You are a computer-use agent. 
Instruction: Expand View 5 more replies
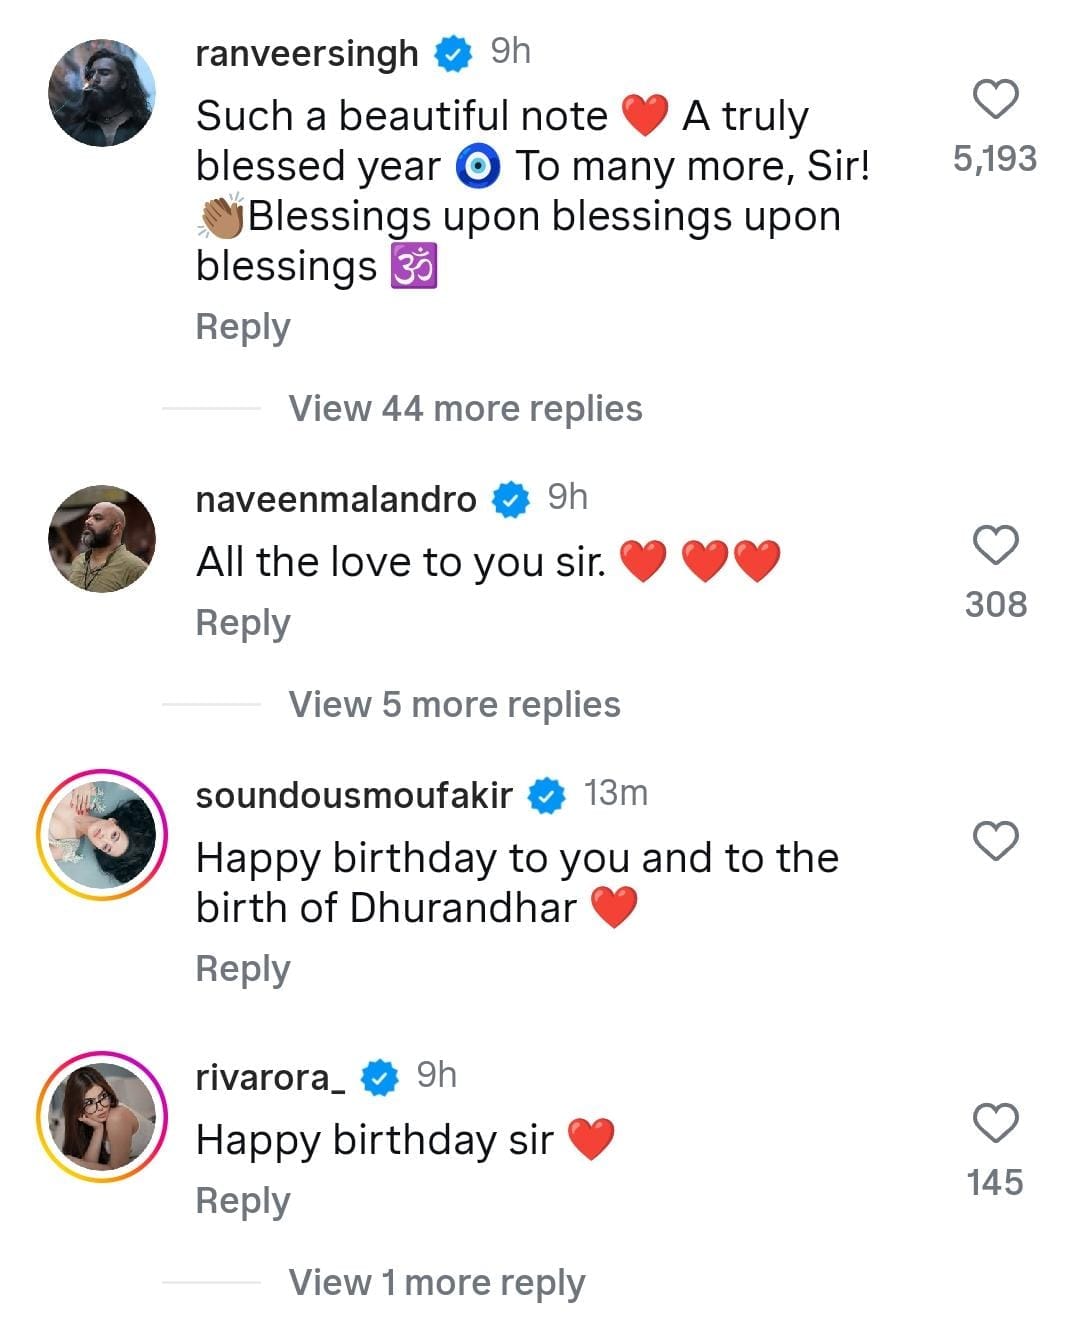pos(454,705)
